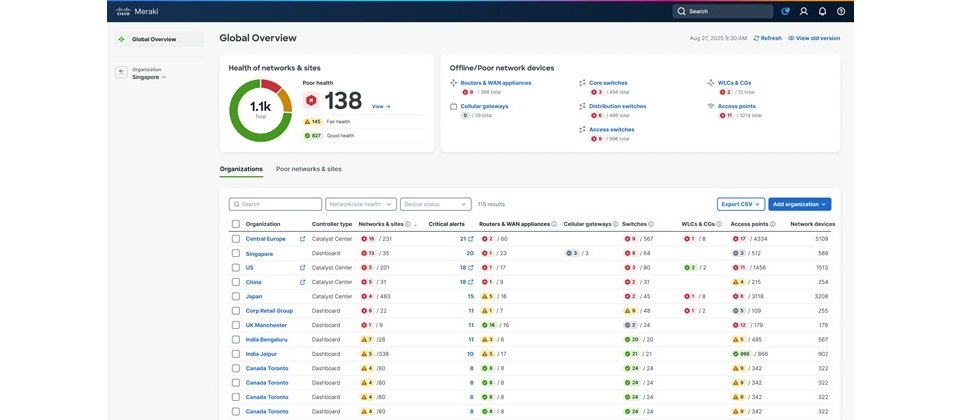Click the notifications bell icon
Viewport: 960px width, 420px height.
coord(822,11)
